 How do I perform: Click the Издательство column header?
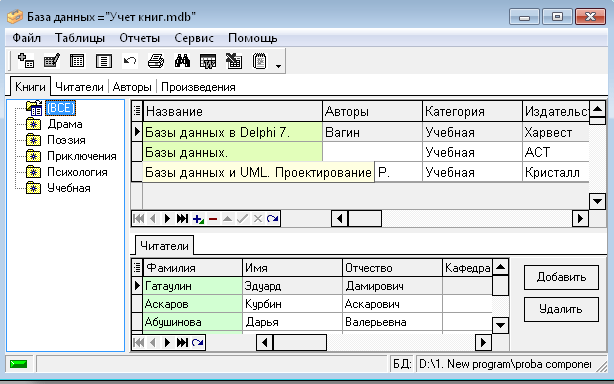pos(556,111)
